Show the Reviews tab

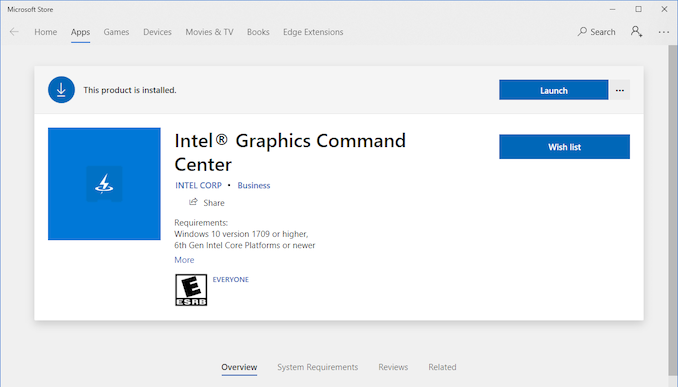tap(393, 367)
